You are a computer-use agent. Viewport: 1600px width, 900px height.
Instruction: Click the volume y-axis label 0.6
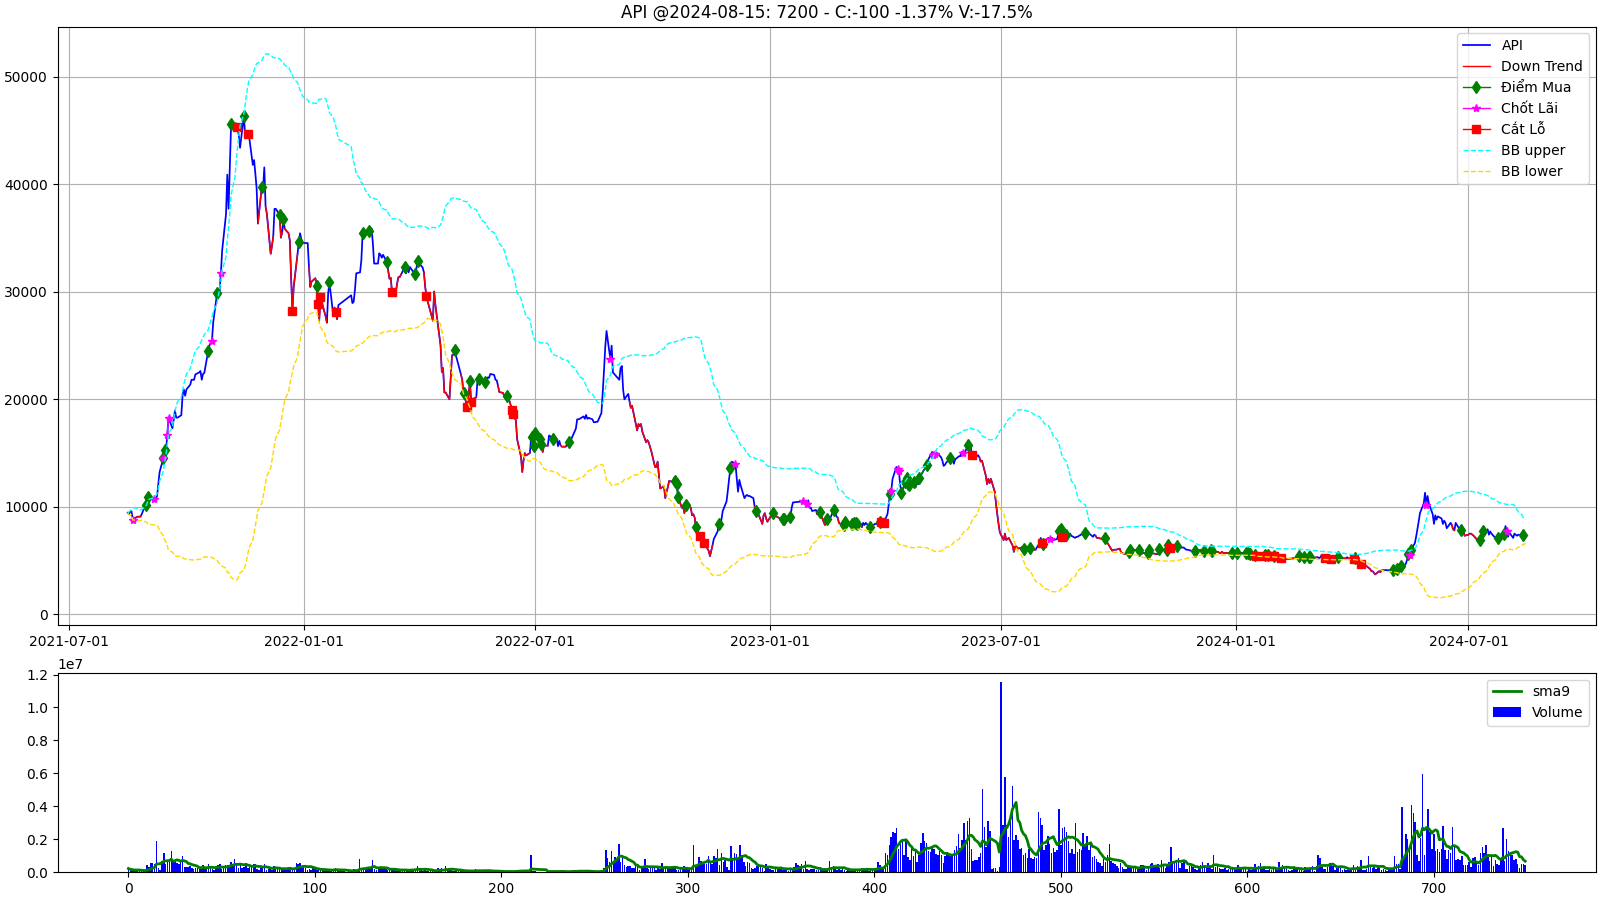pos(37,774)
